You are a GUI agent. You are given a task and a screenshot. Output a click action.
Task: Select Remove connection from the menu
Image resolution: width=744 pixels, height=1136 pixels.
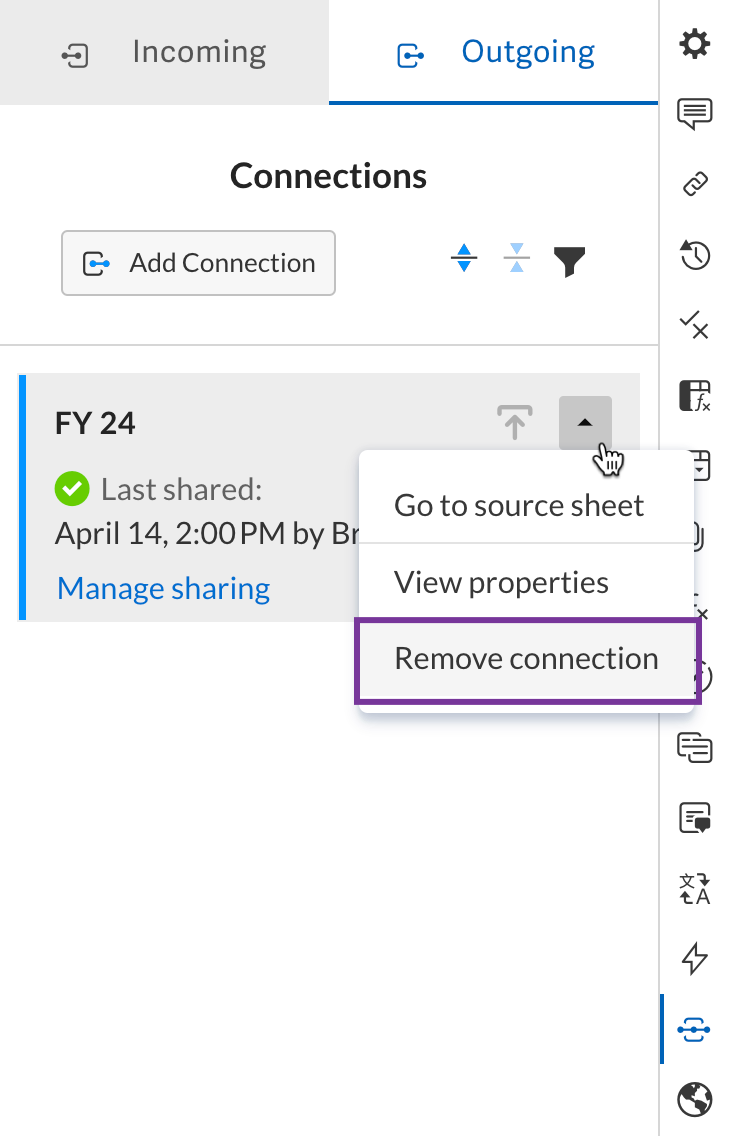tap(526, 659)
